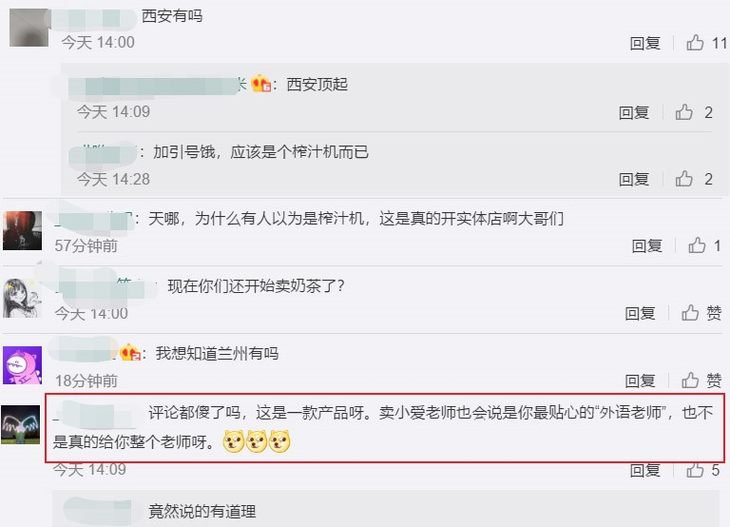Click VIP crown badge beside 西安顶起
The height and width of the screenshot is (527, 730).
(261, 84)
